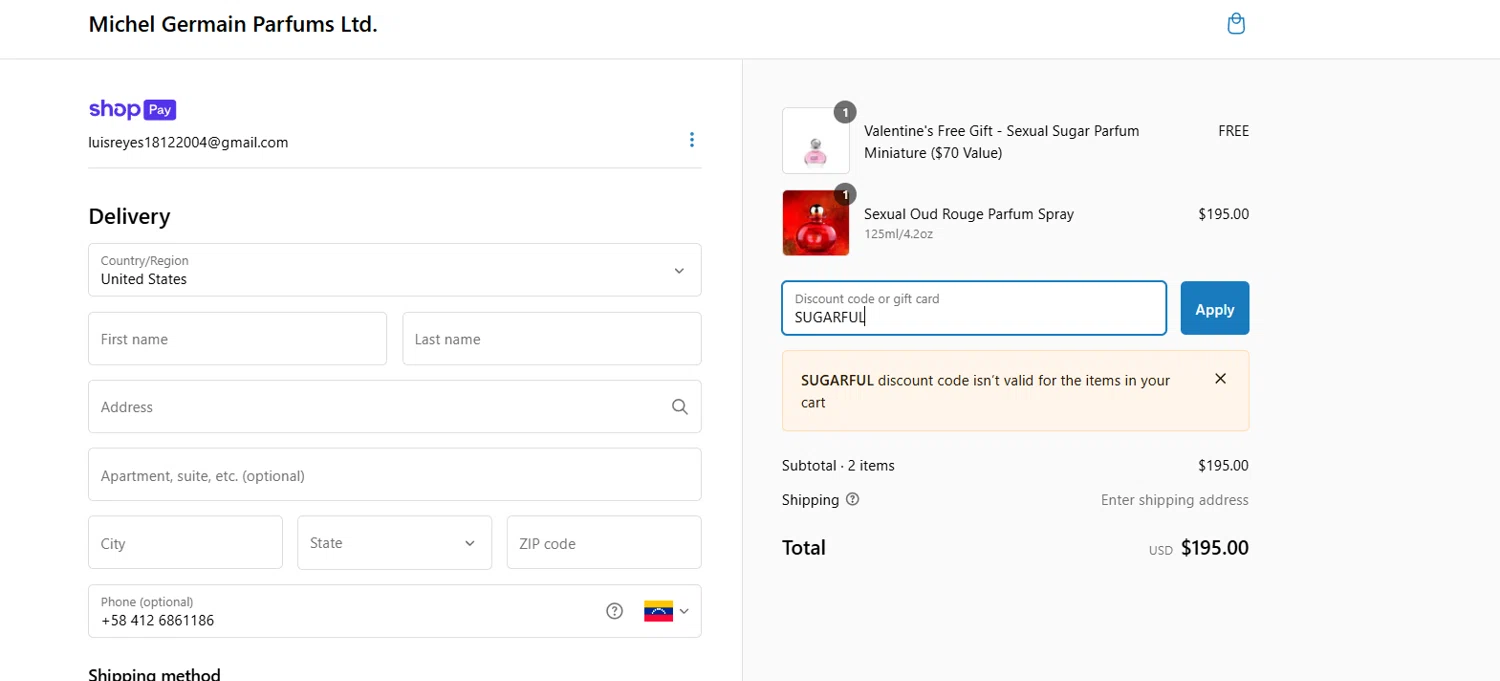Dismiss the SUGARFUL invalid code message
1500x681 pixels.
[x=1220, y=379]
